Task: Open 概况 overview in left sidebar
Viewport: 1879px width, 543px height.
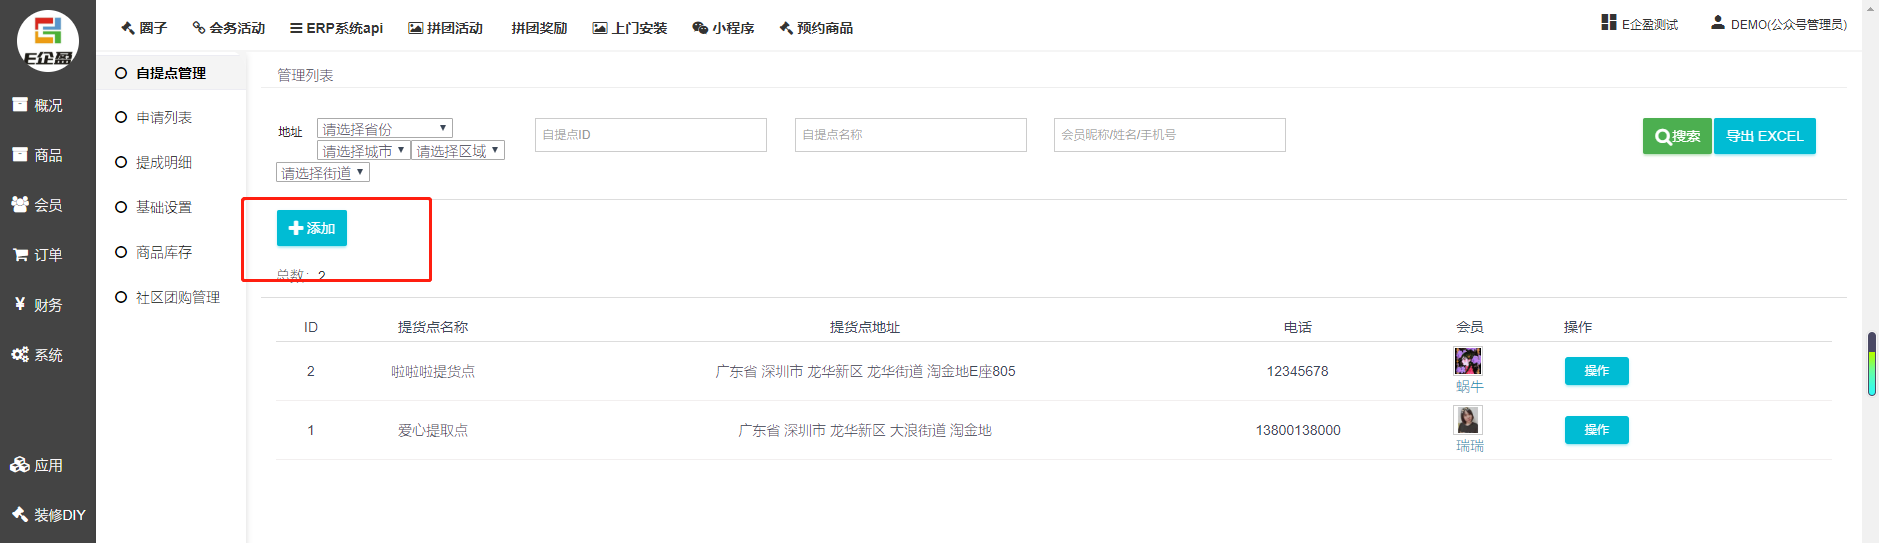Action: click(x=37, y=105)
